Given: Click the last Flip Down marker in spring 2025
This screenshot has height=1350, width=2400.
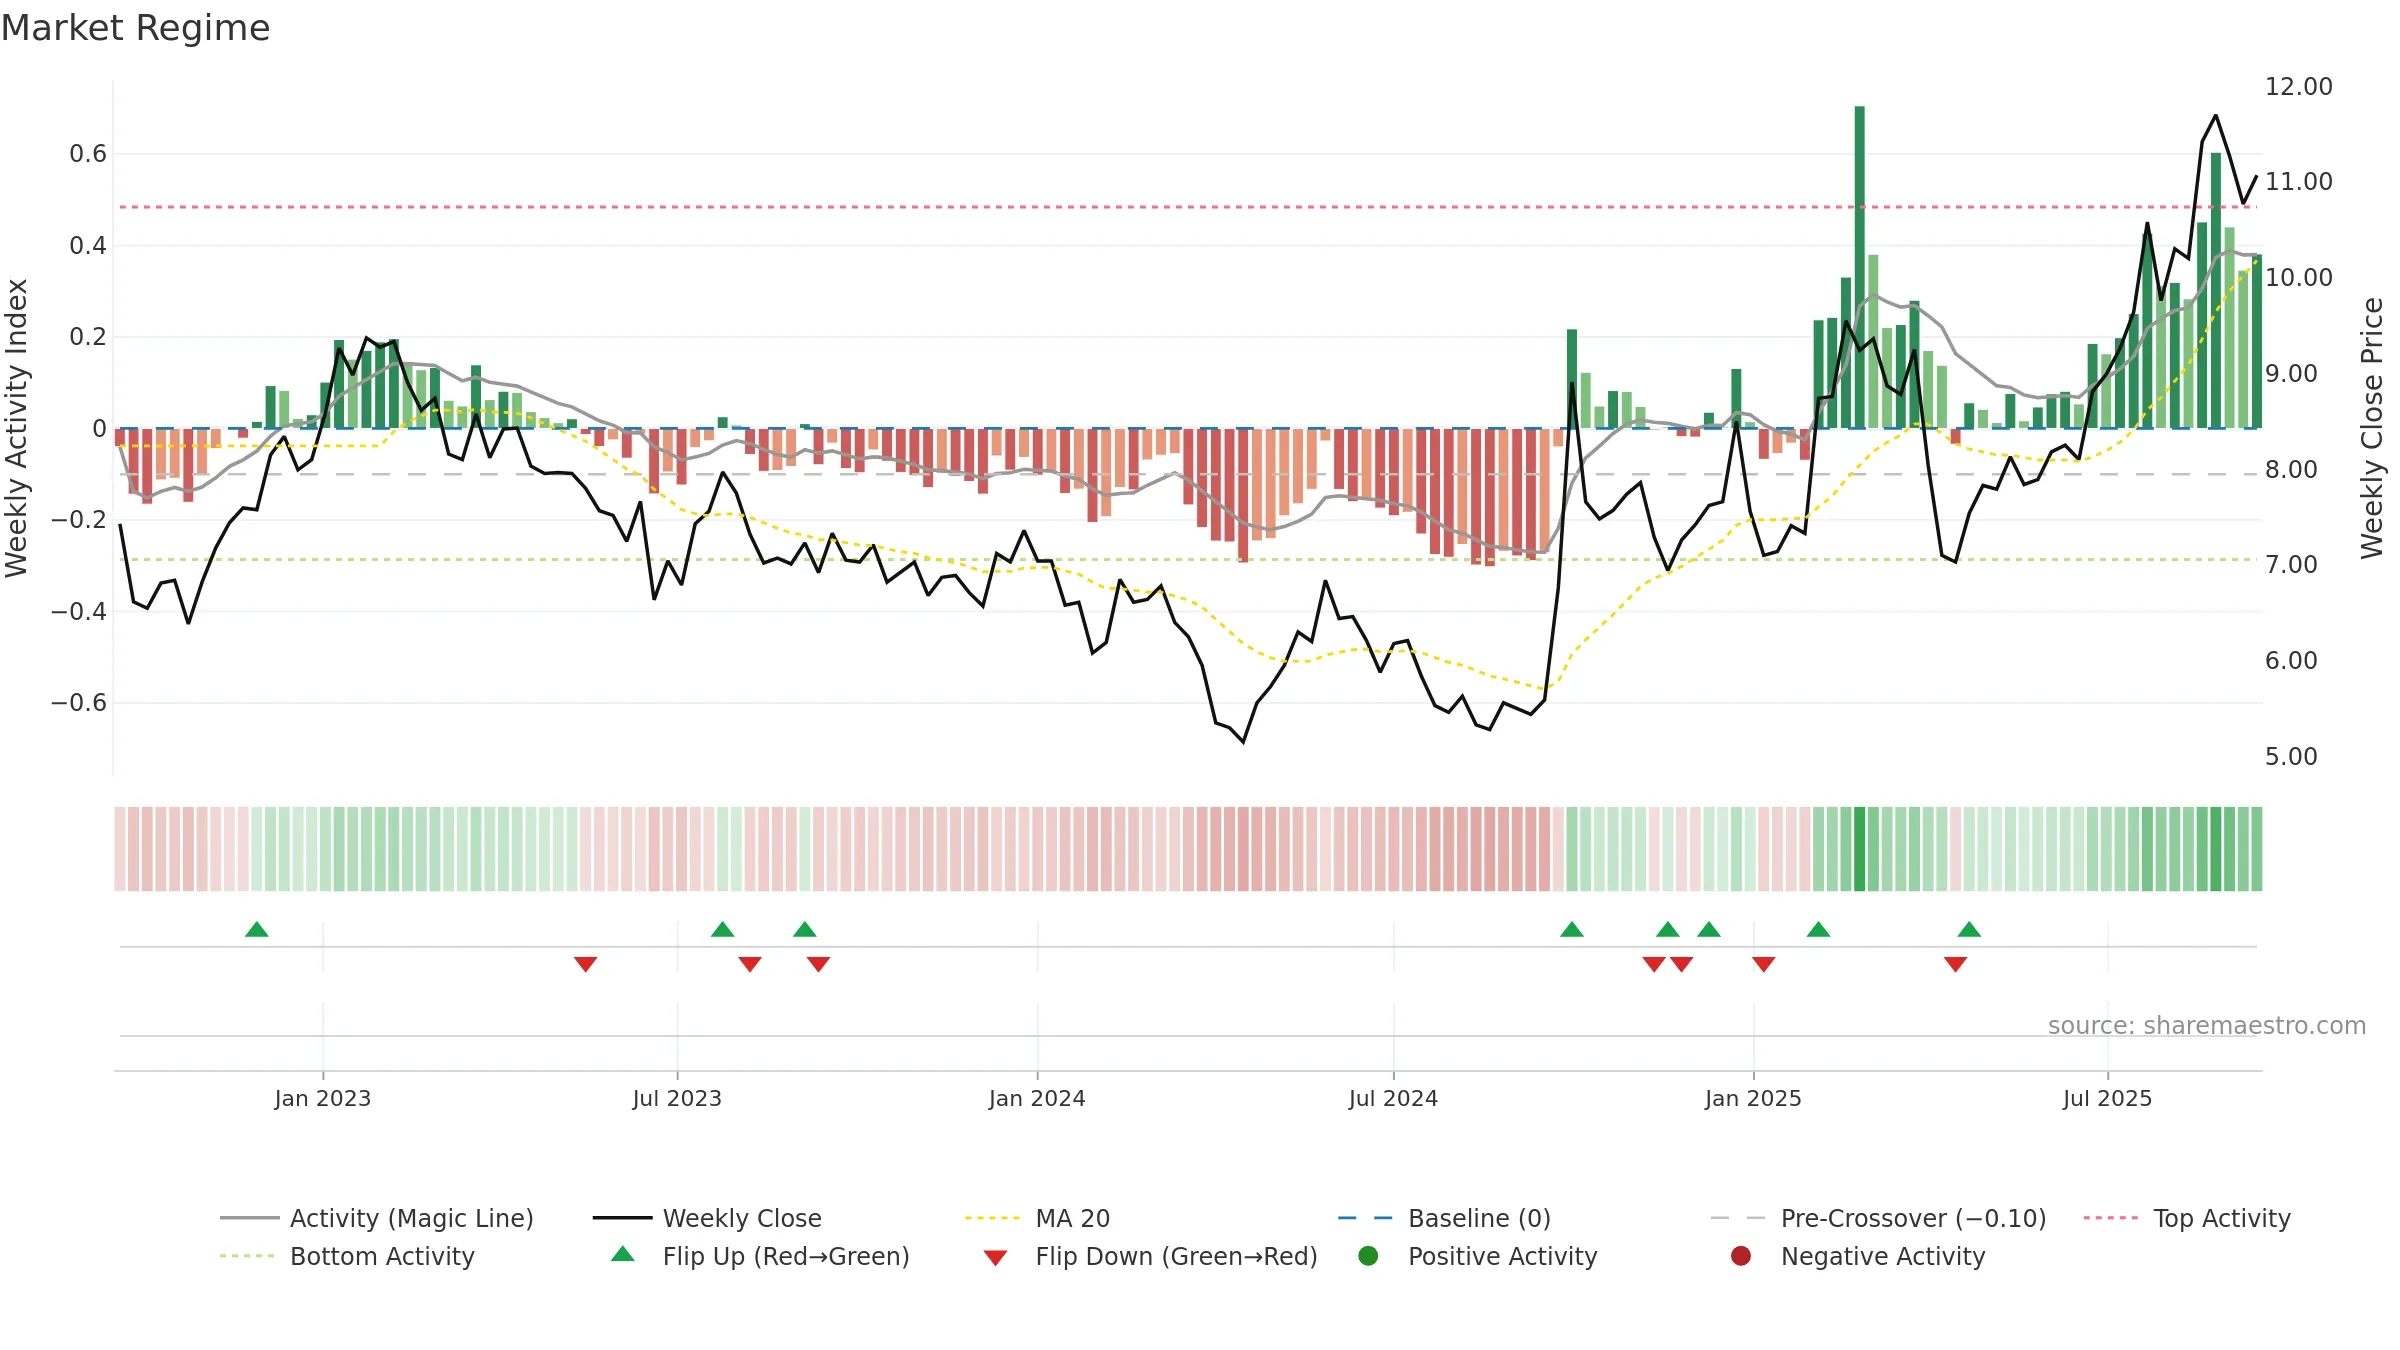Looking at the screenshot, I should 1956,964.
